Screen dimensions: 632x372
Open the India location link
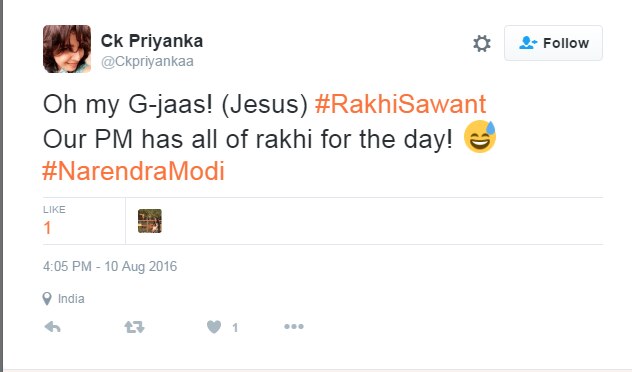pyautogui.click(x=71, y=299)
